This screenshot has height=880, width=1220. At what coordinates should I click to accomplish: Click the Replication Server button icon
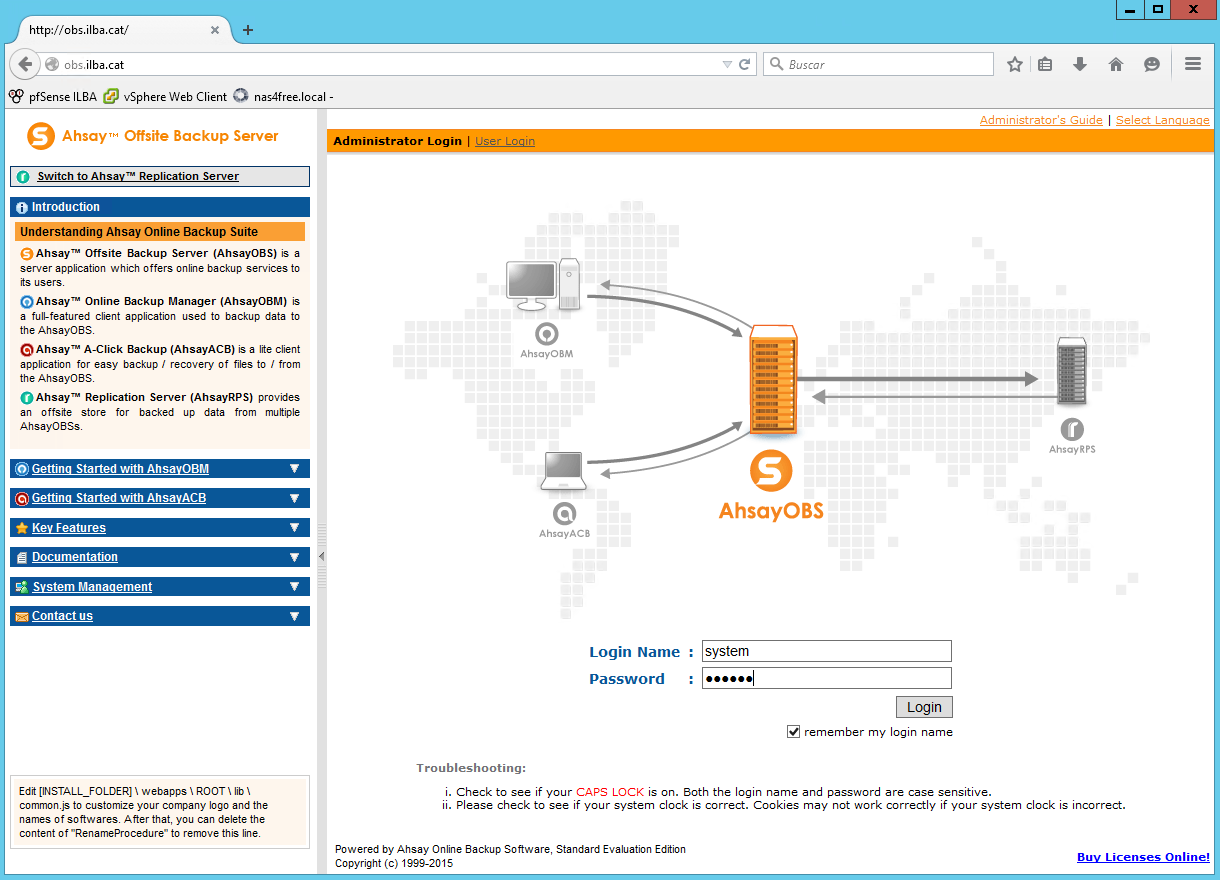coord(24,177)
